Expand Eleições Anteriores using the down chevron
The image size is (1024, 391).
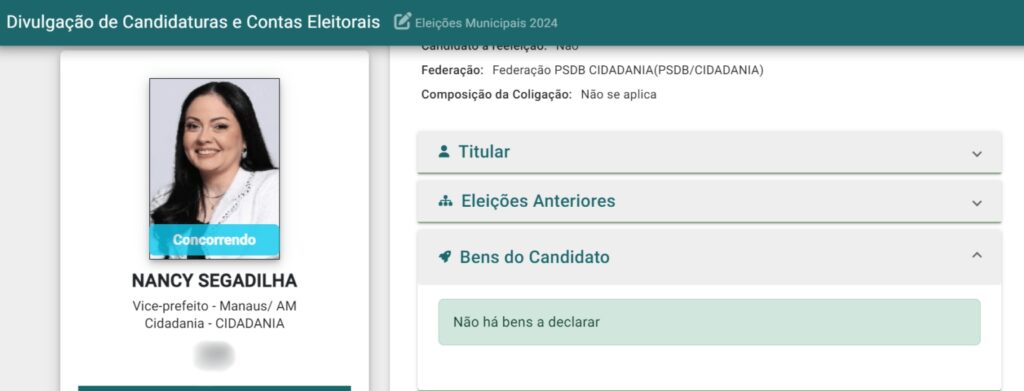977,203
